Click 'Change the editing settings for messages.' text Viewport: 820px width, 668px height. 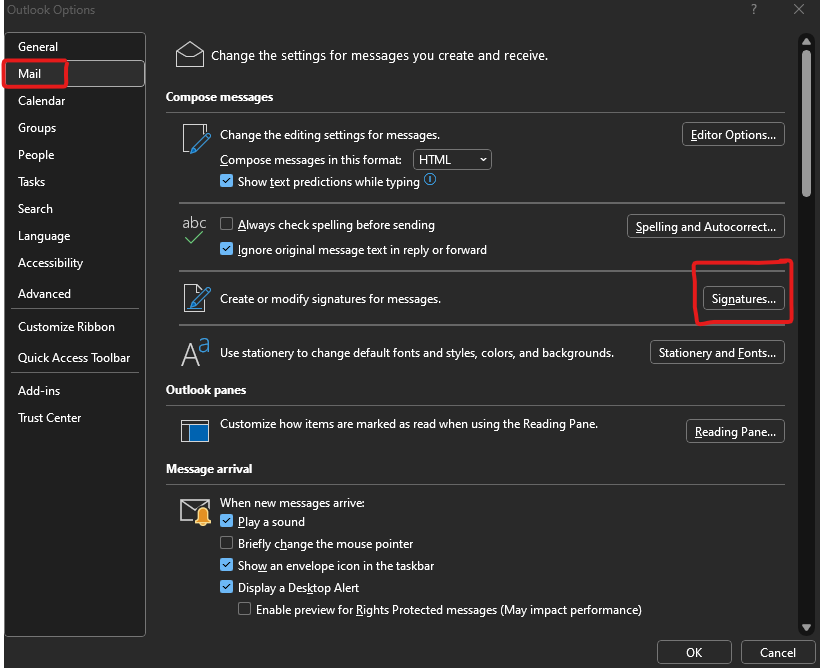329,134
